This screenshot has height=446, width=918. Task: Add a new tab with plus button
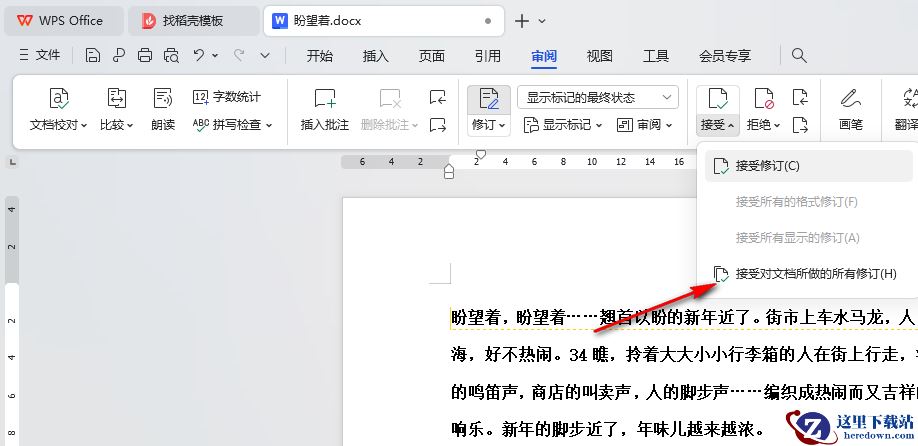(x=522, y=21)
